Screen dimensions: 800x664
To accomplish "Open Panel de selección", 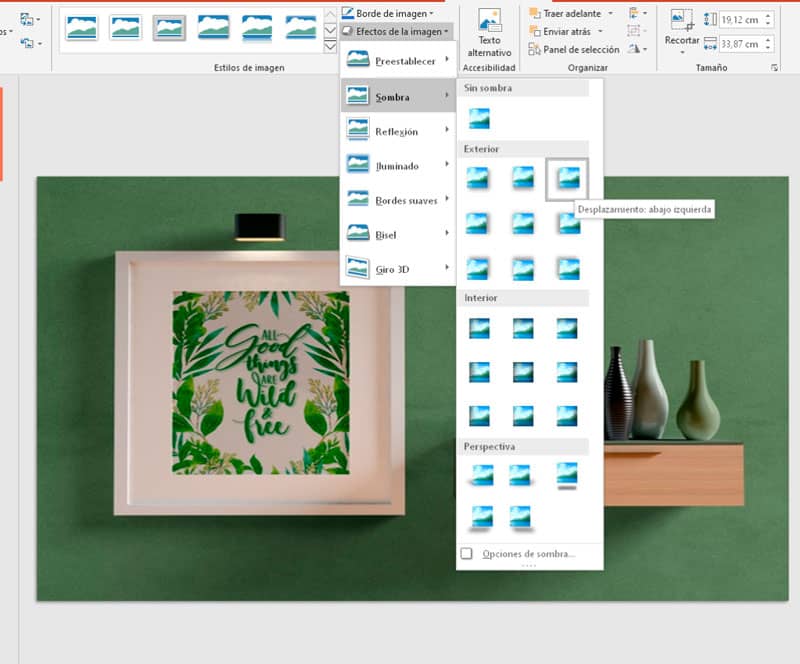I will (574, 50).
